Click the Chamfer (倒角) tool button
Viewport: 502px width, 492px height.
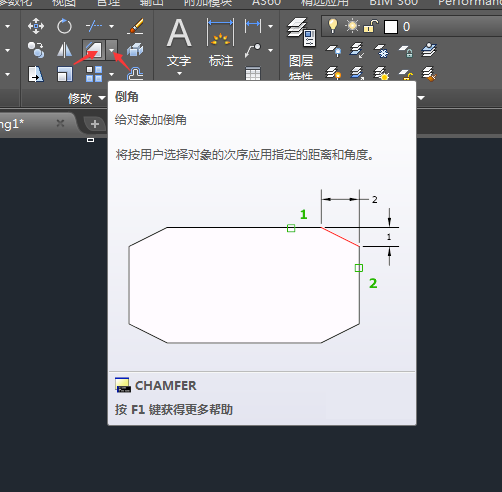[94, 50]
